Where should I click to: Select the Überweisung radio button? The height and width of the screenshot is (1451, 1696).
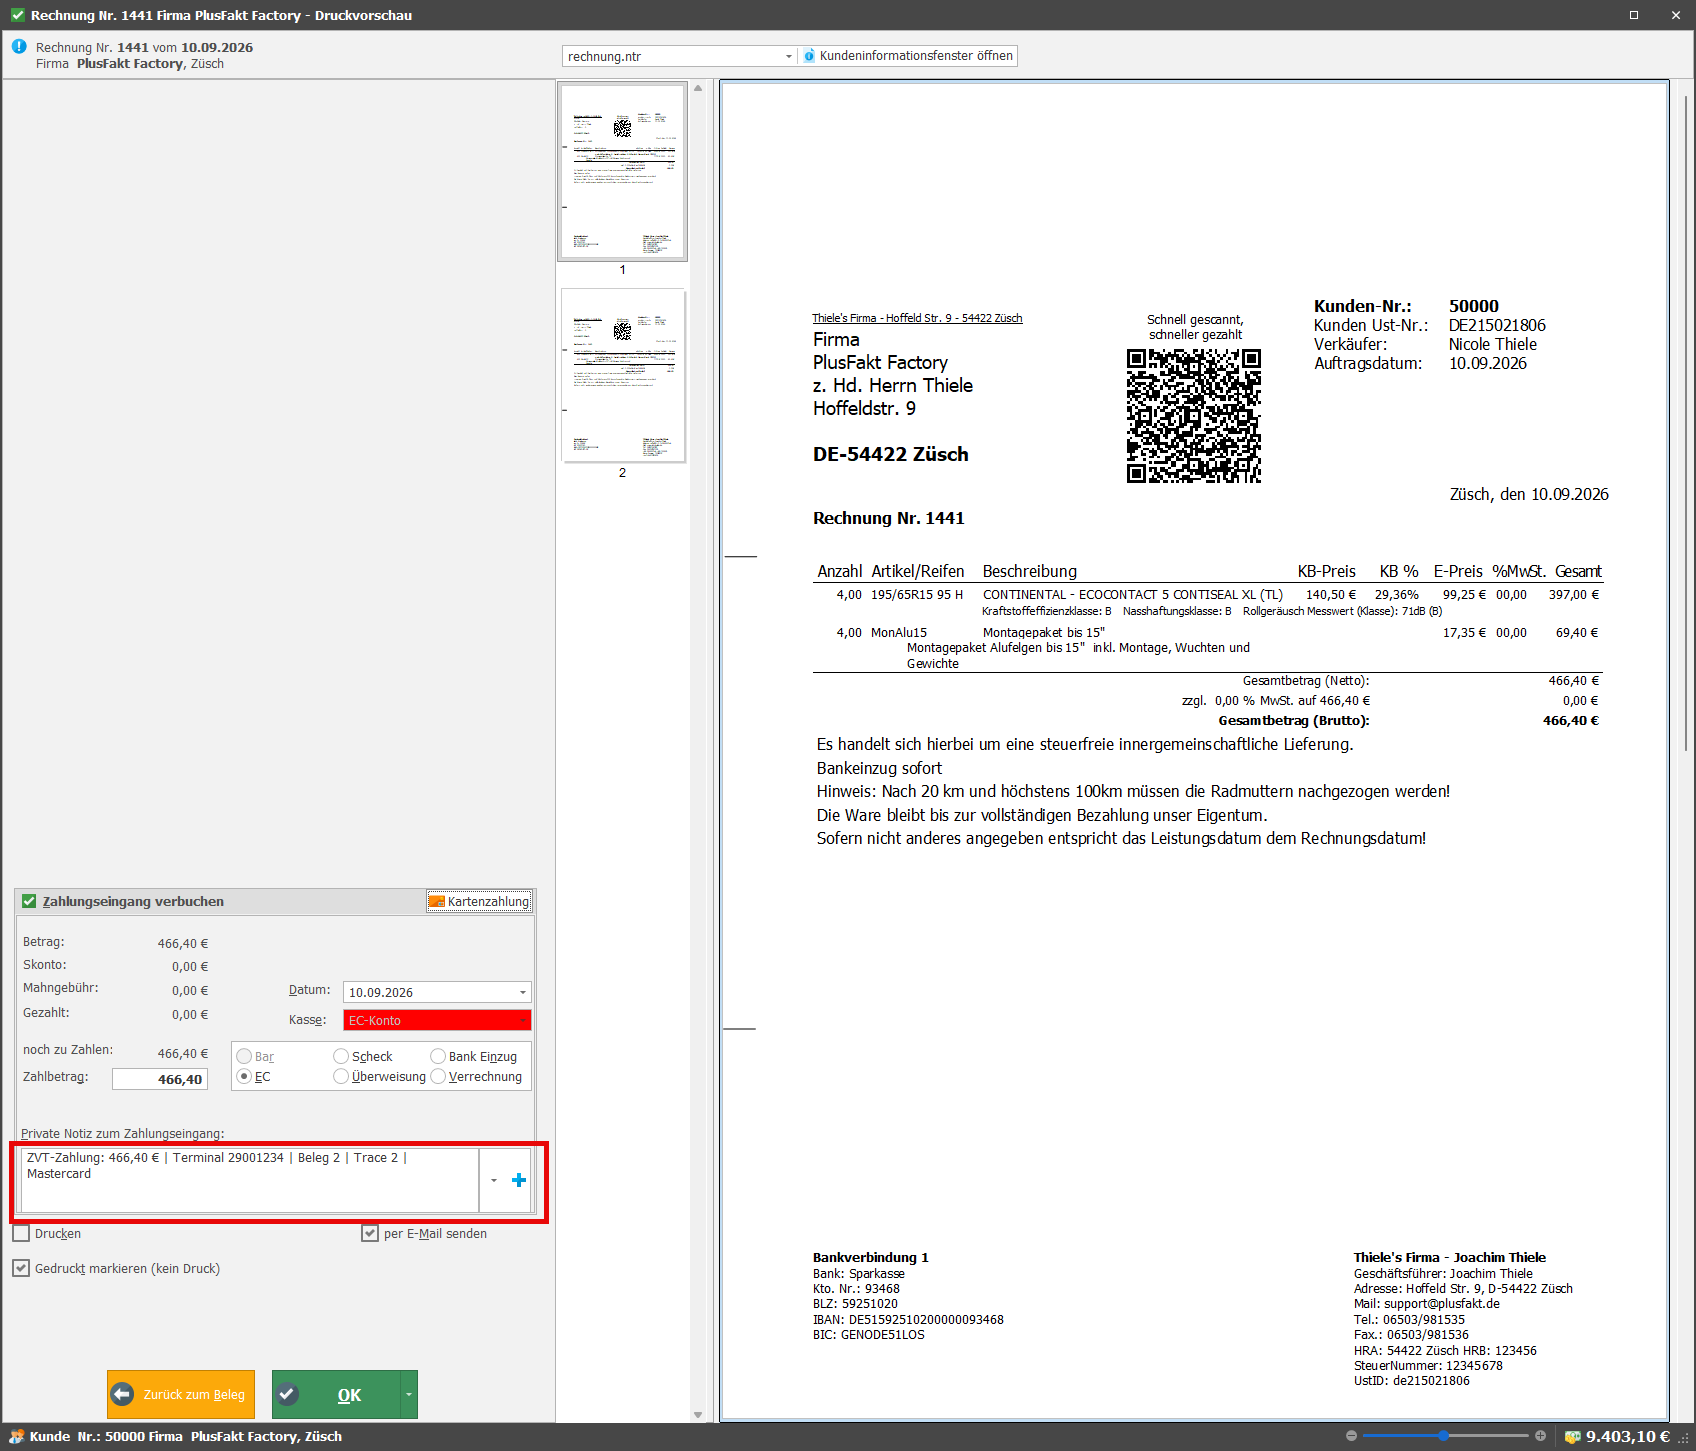pyautogui.click(x=341, y=1076)
